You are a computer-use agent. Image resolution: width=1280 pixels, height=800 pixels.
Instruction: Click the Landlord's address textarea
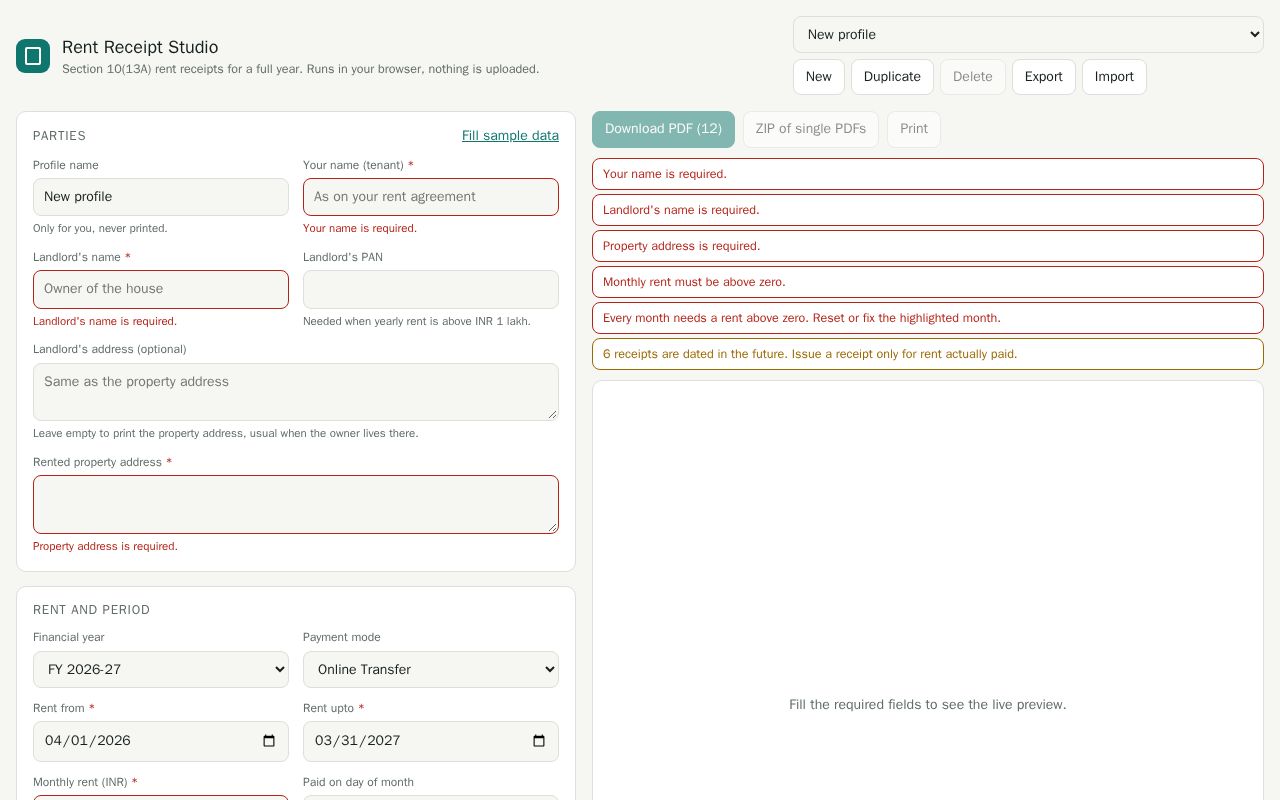point(296,392)
